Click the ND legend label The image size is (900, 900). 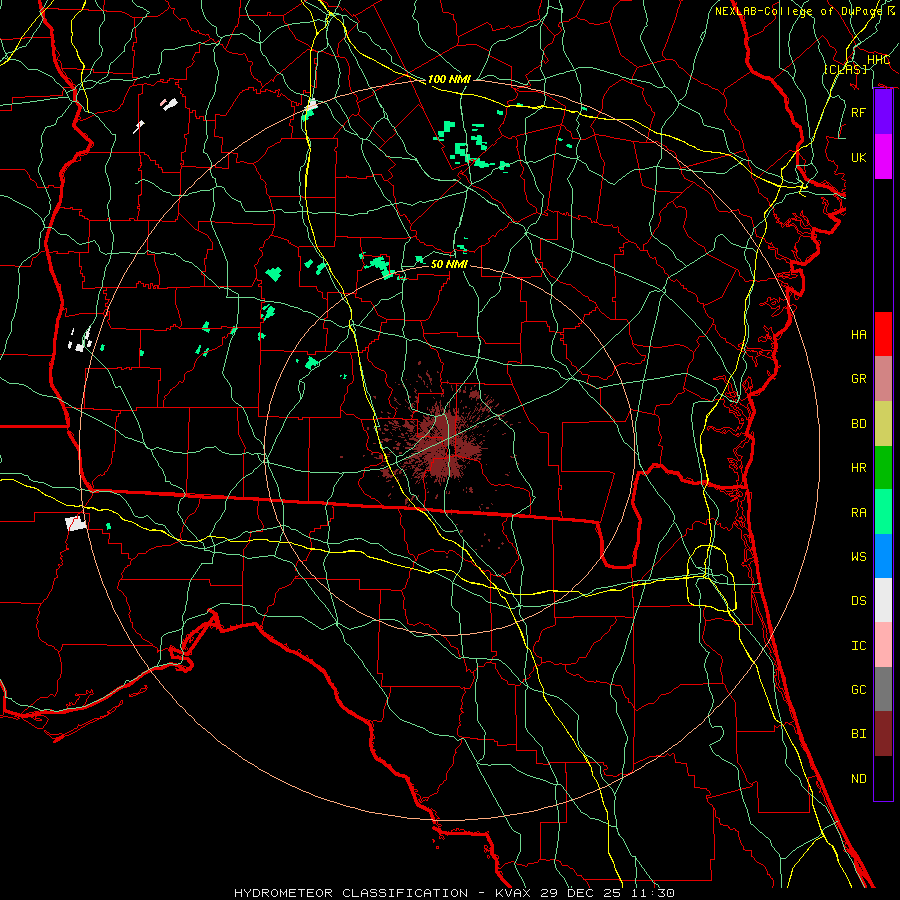[x=859, y=779]
